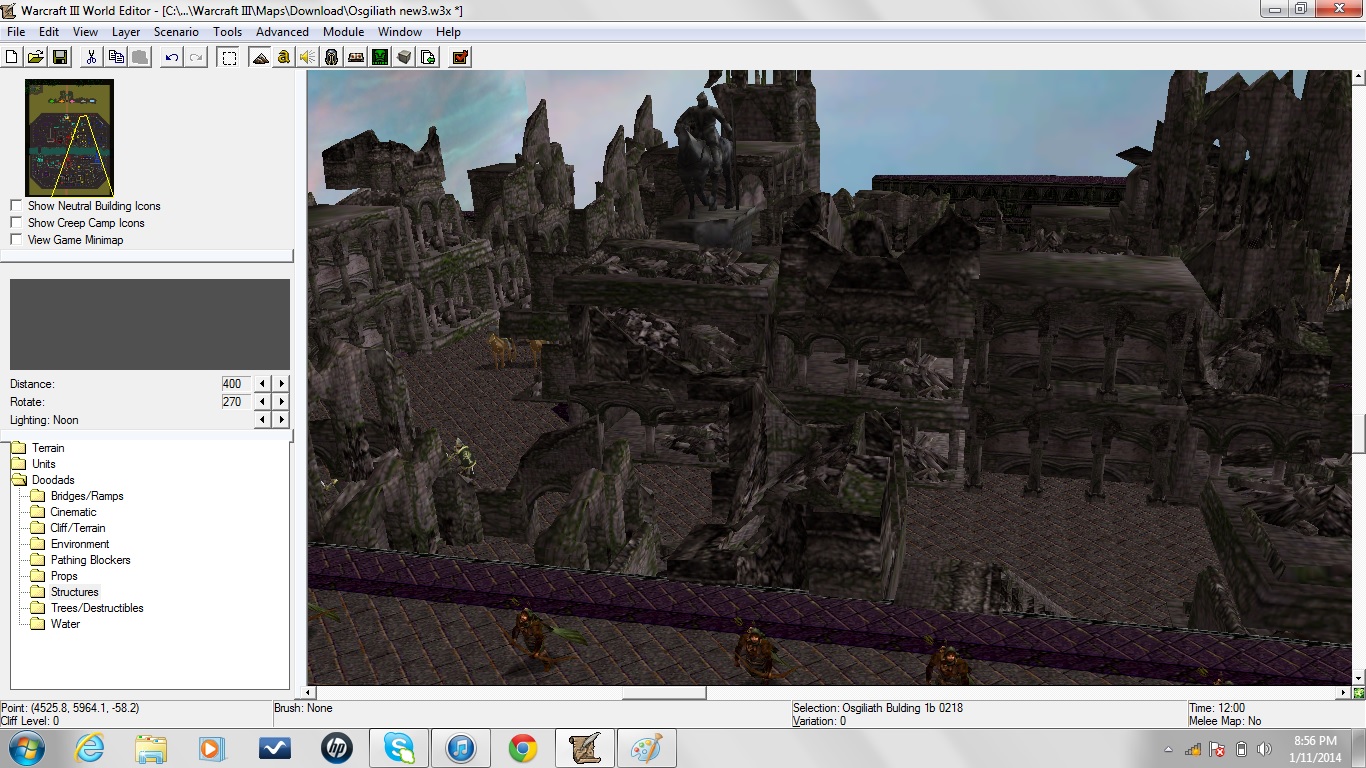Collapse the Doodads folder
Screen dimensions: 1366x768
(53, 480)
